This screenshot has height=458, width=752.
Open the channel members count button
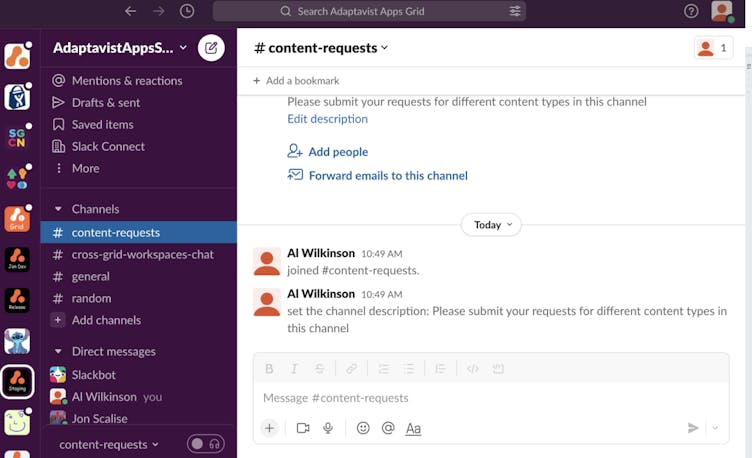(x=713, y=48)
